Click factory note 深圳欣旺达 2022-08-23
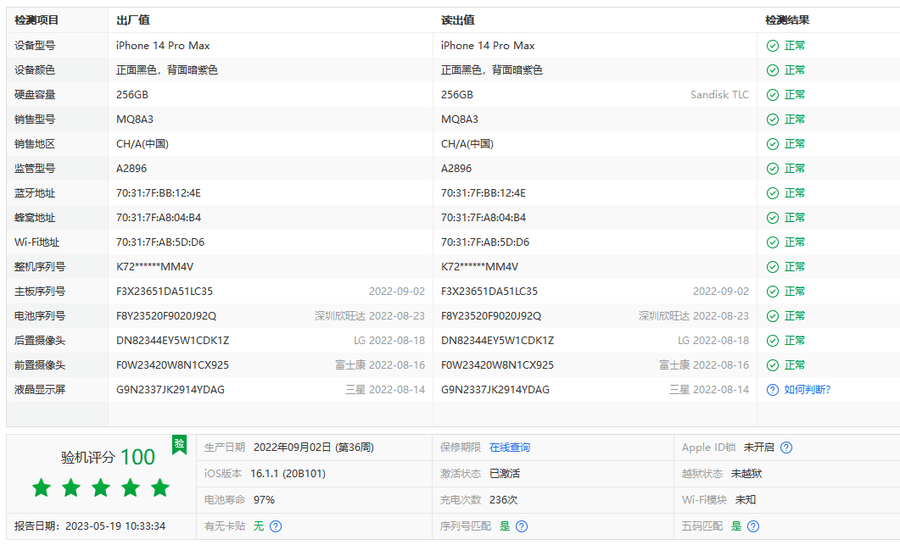 click(370, 316)
